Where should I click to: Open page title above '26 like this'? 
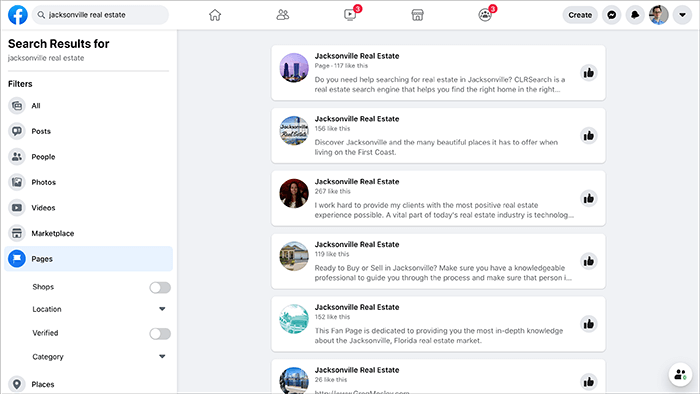[357, 370]
